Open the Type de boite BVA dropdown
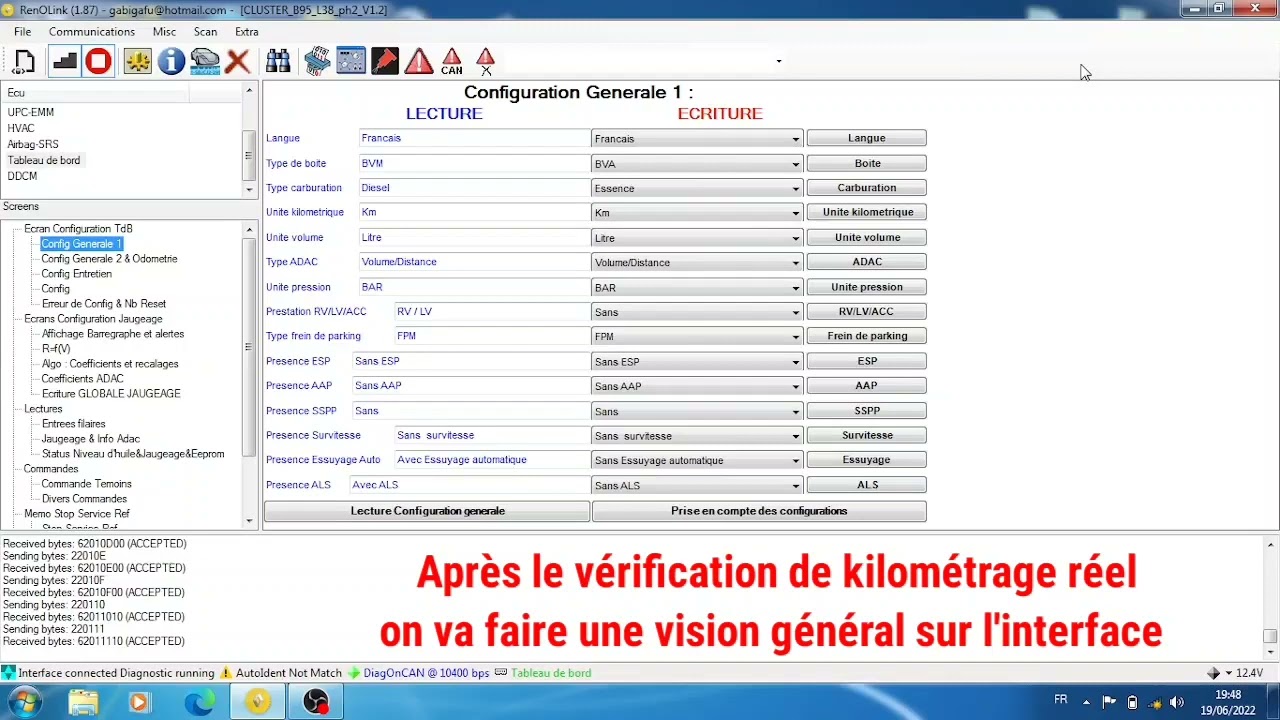This screenshot has width=1280, height=720. click(697, 164)
